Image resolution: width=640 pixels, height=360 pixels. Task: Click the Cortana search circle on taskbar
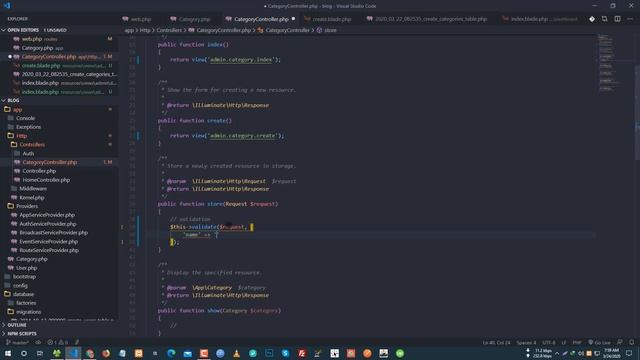point(24,353)
